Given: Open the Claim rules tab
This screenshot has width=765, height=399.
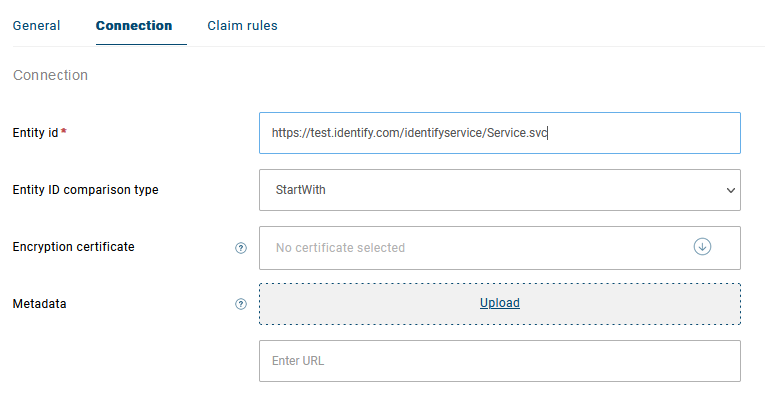Looking at the screenshot, I should (x=242, y=25).
